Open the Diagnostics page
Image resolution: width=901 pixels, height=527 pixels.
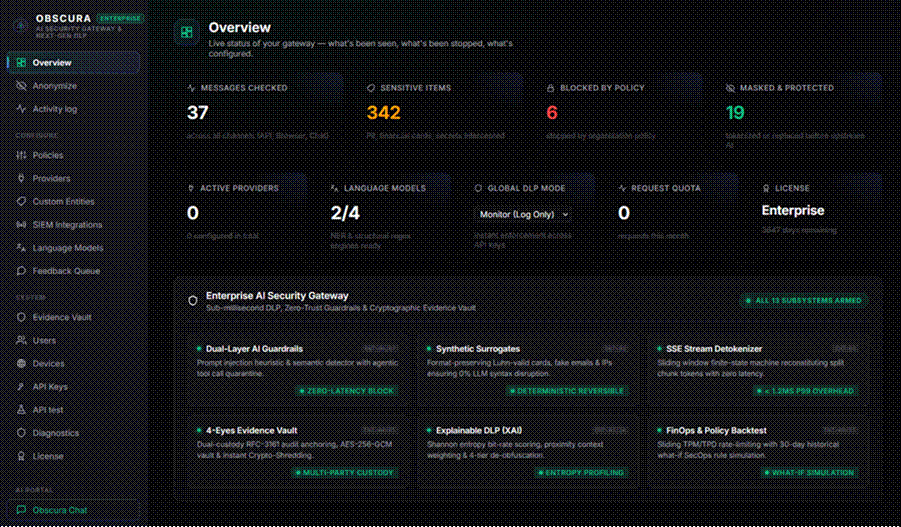(x=74, y=433)
